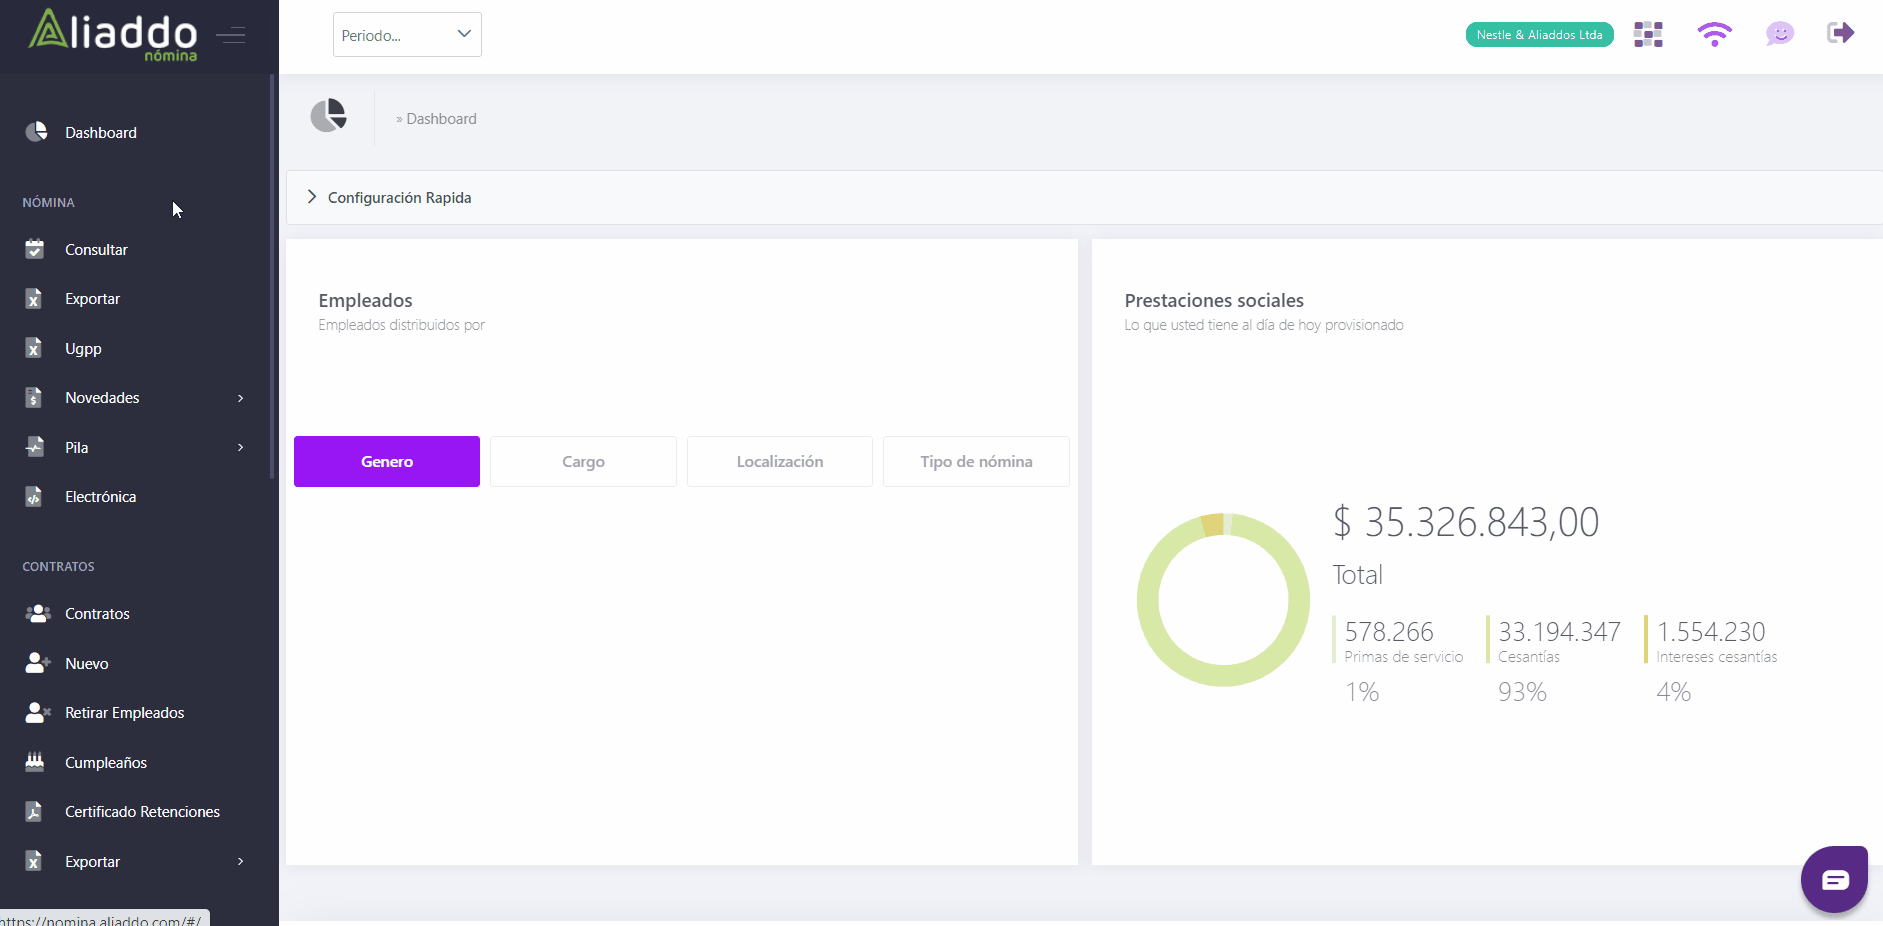Click the Pila medical file icon
This screenshot has width=1883, height=926.
35,446
